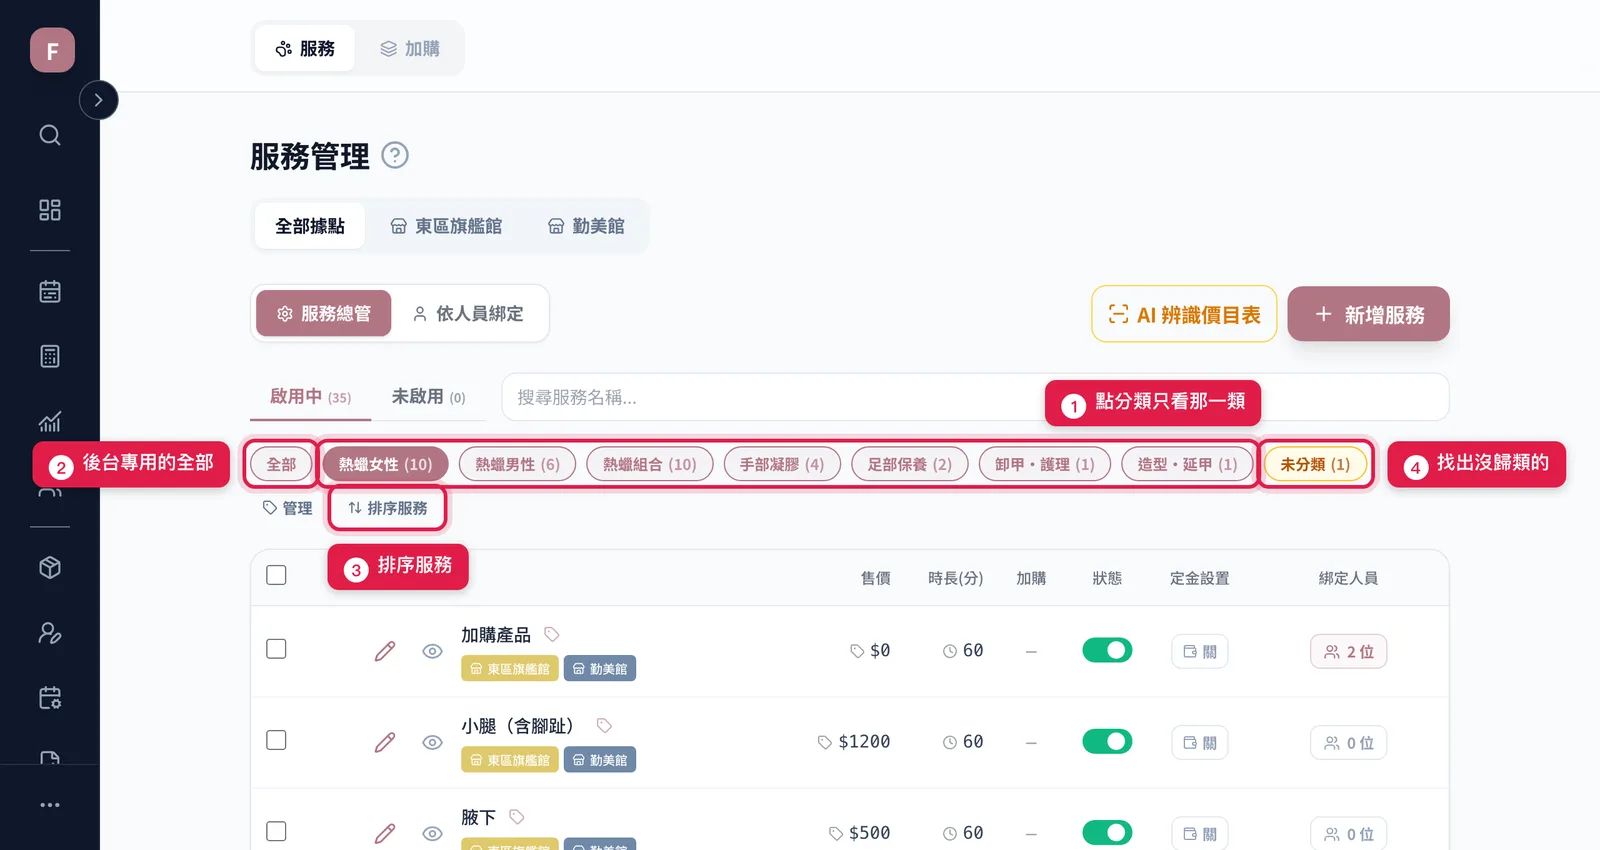Open the 2 位 bound staff for 加購產品

[x=1348, y=652]
